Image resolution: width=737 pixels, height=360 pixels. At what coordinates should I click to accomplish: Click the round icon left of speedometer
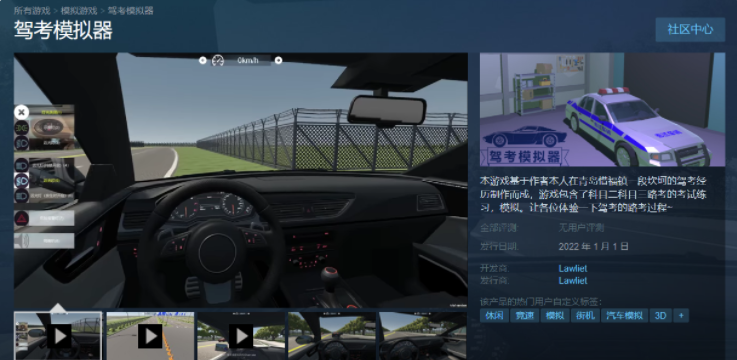(x=203, y=60)
